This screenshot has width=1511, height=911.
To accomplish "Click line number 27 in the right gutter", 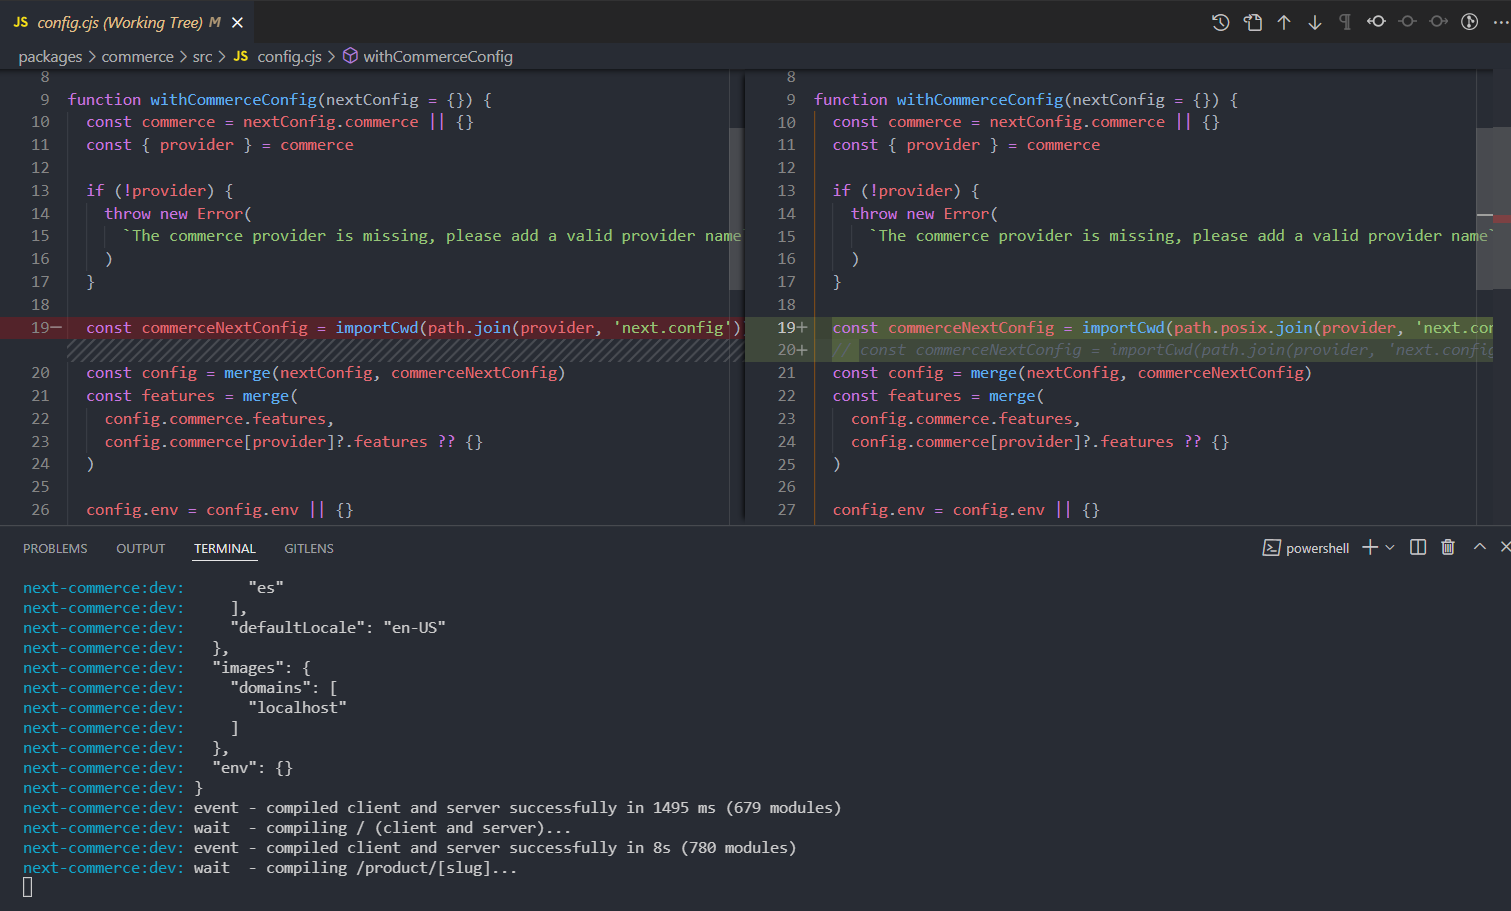I will pyautogui.click(x=787, y=510).
